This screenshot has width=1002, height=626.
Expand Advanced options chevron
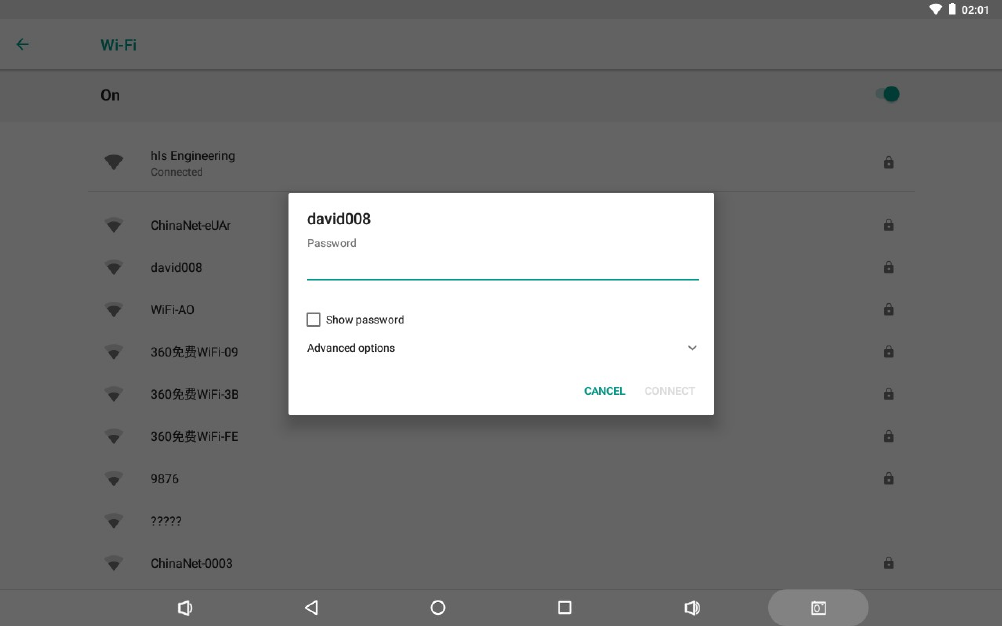(692, 348)
